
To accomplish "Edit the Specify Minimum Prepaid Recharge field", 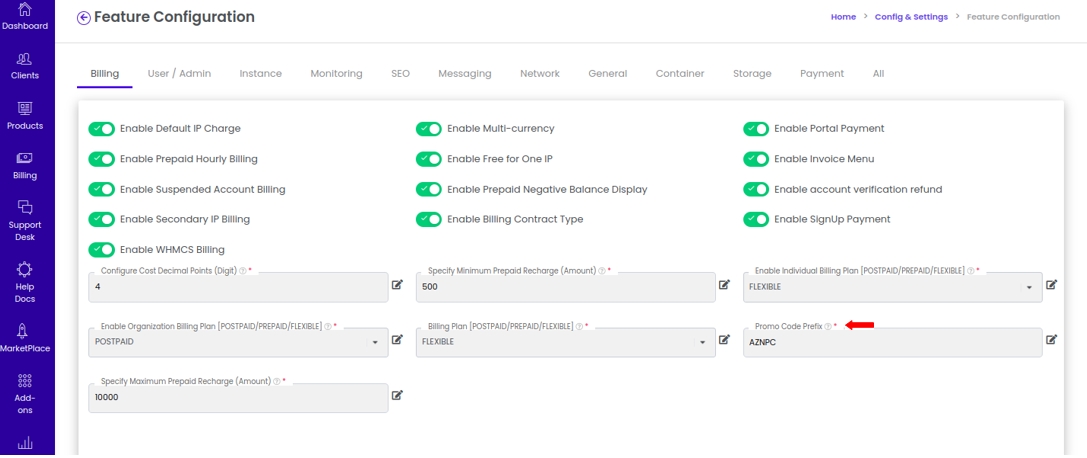I will (724, 284).
